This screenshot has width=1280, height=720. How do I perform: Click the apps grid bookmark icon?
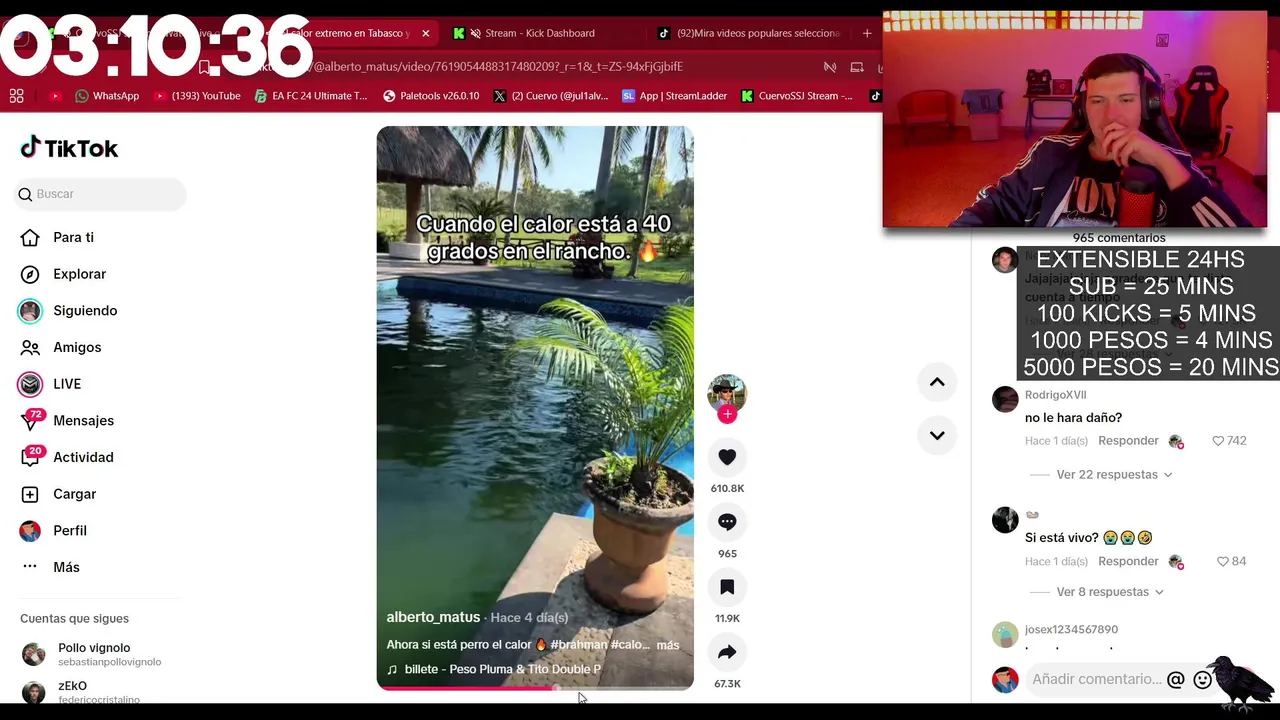tap(16, 96)
